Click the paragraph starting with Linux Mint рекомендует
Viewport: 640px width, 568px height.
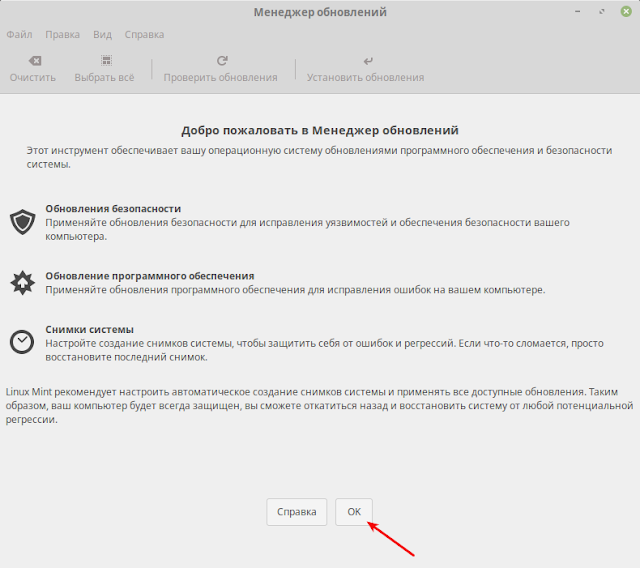coord(319,406)
